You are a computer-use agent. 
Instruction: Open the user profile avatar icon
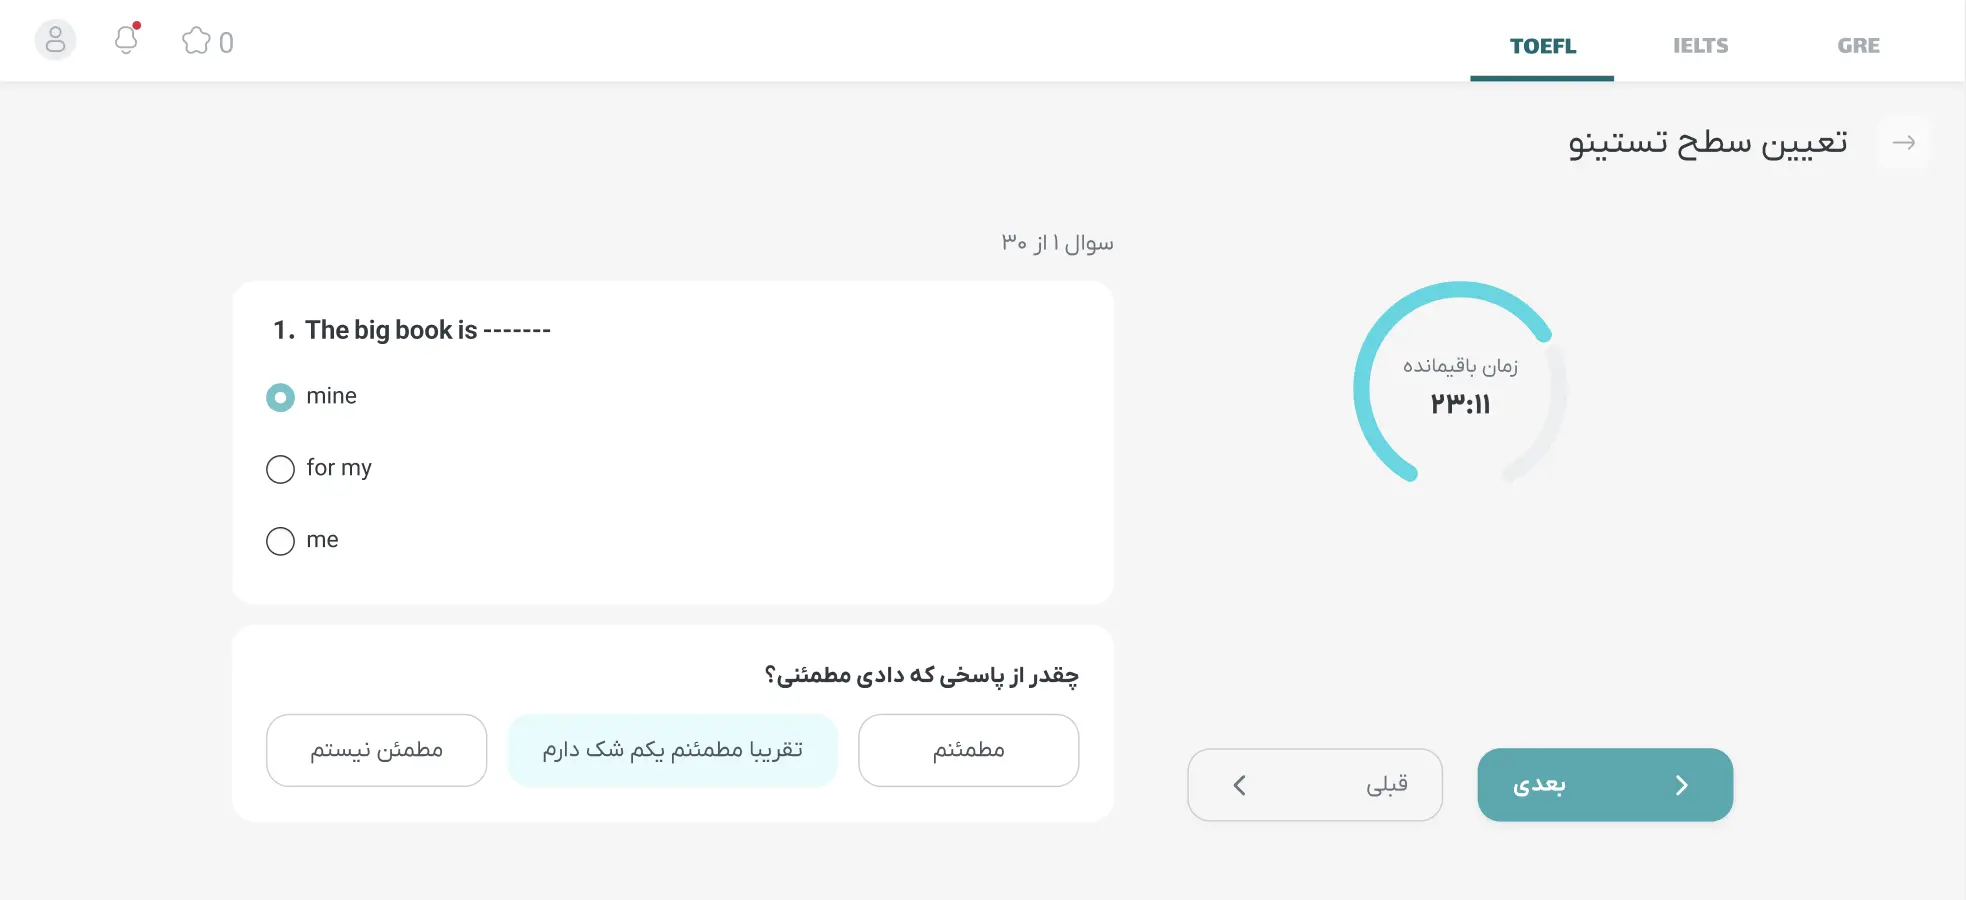pyautogui.click(x=55, y=40)
